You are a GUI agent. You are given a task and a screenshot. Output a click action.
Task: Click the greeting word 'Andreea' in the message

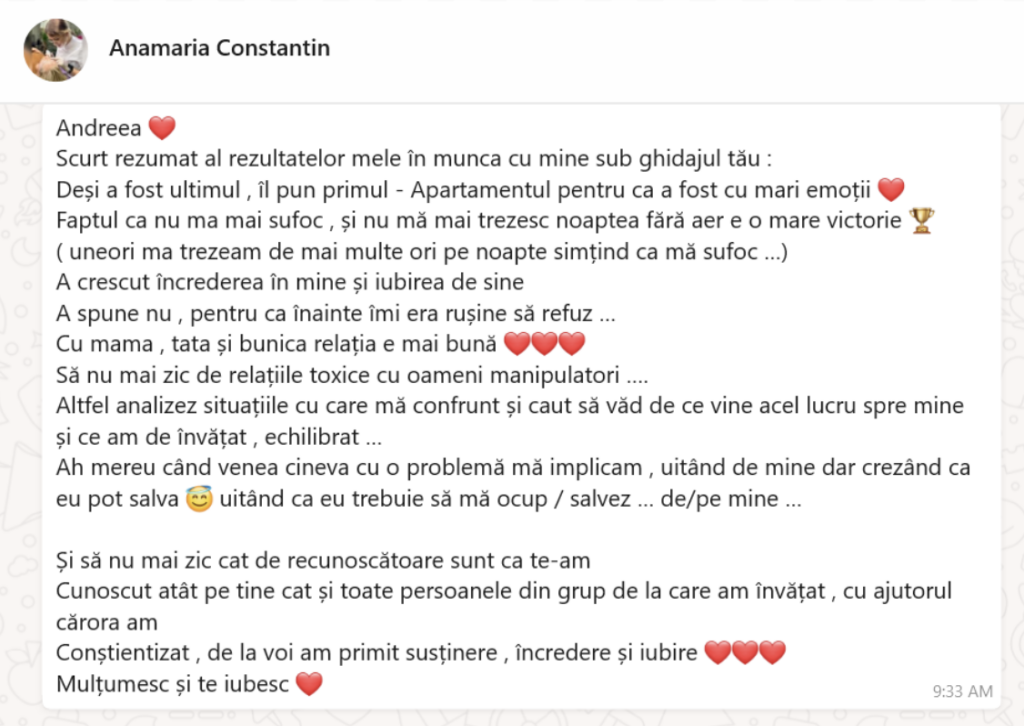point(98,128)
